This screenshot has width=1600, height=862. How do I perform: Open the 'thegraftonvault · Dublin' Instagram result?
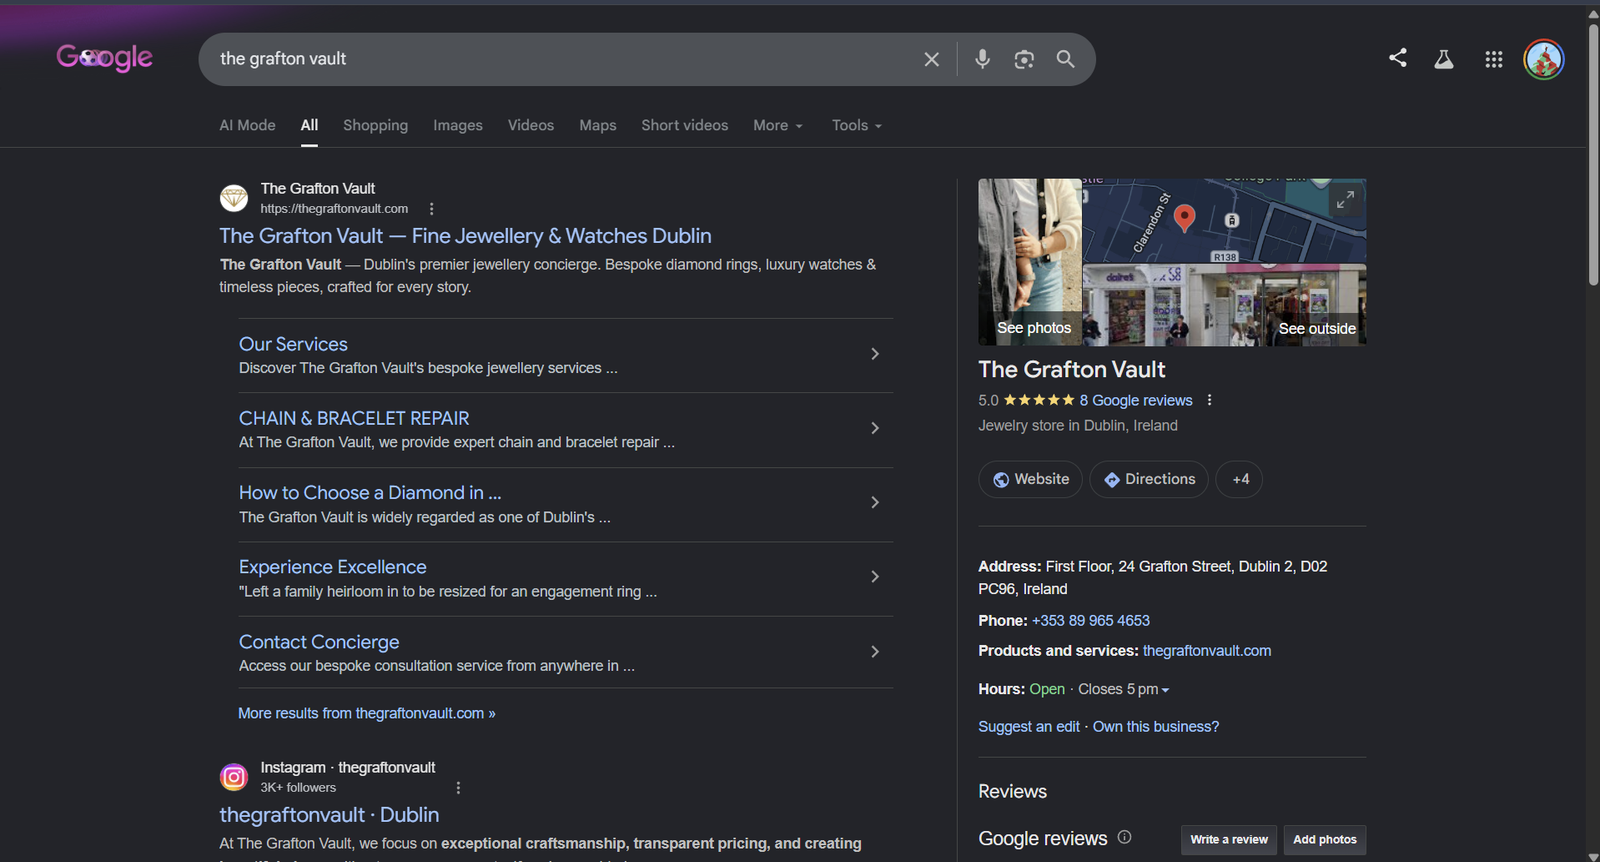pos(329,815)
